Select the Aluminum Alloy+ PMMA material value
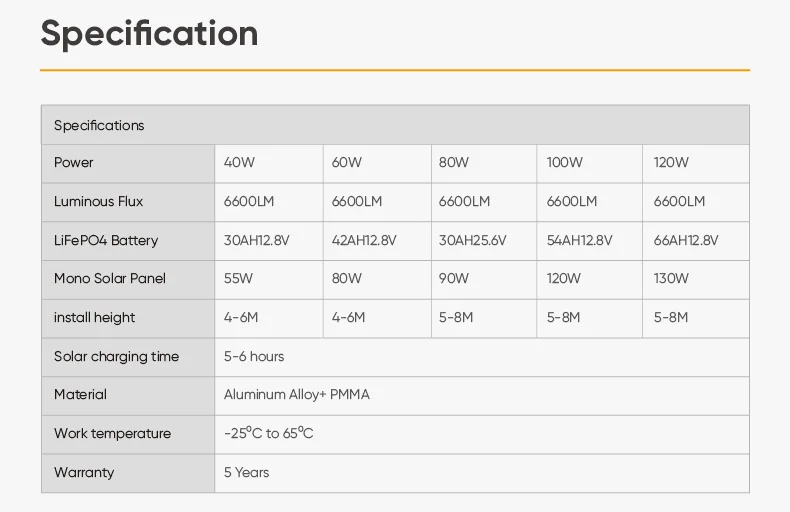 point(297,394)
